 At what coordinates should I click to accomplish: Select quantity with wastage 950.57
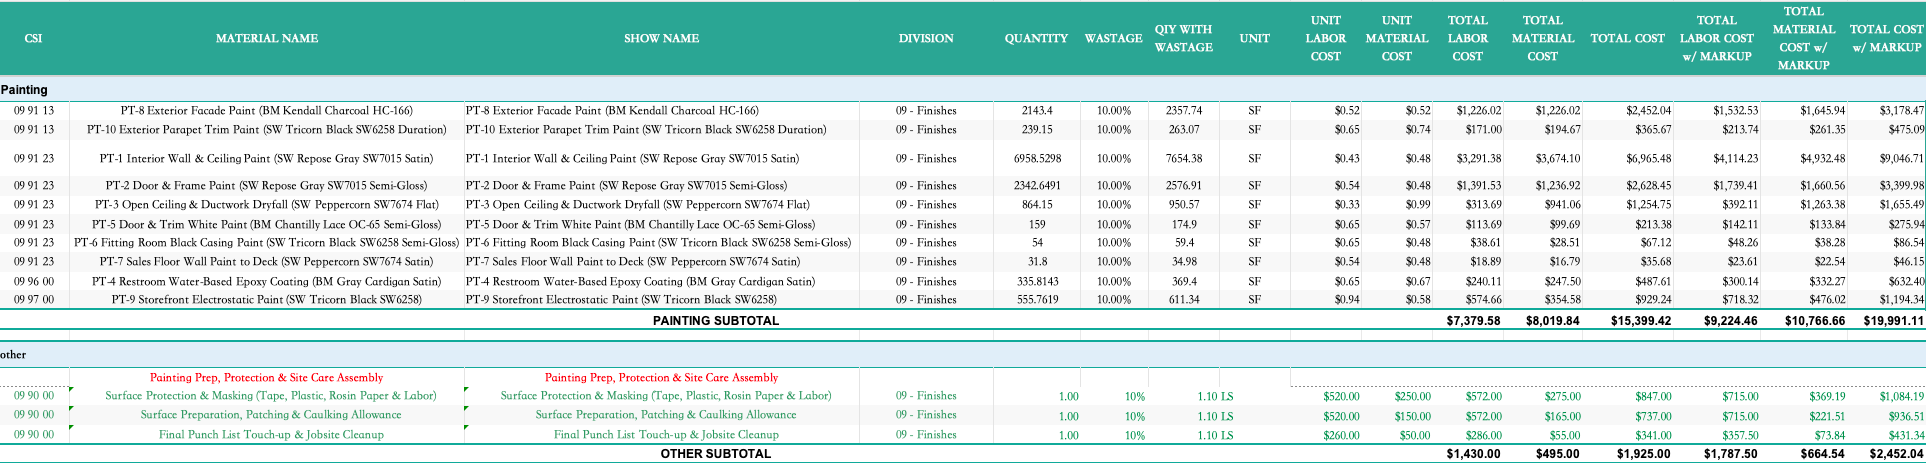1184,205
